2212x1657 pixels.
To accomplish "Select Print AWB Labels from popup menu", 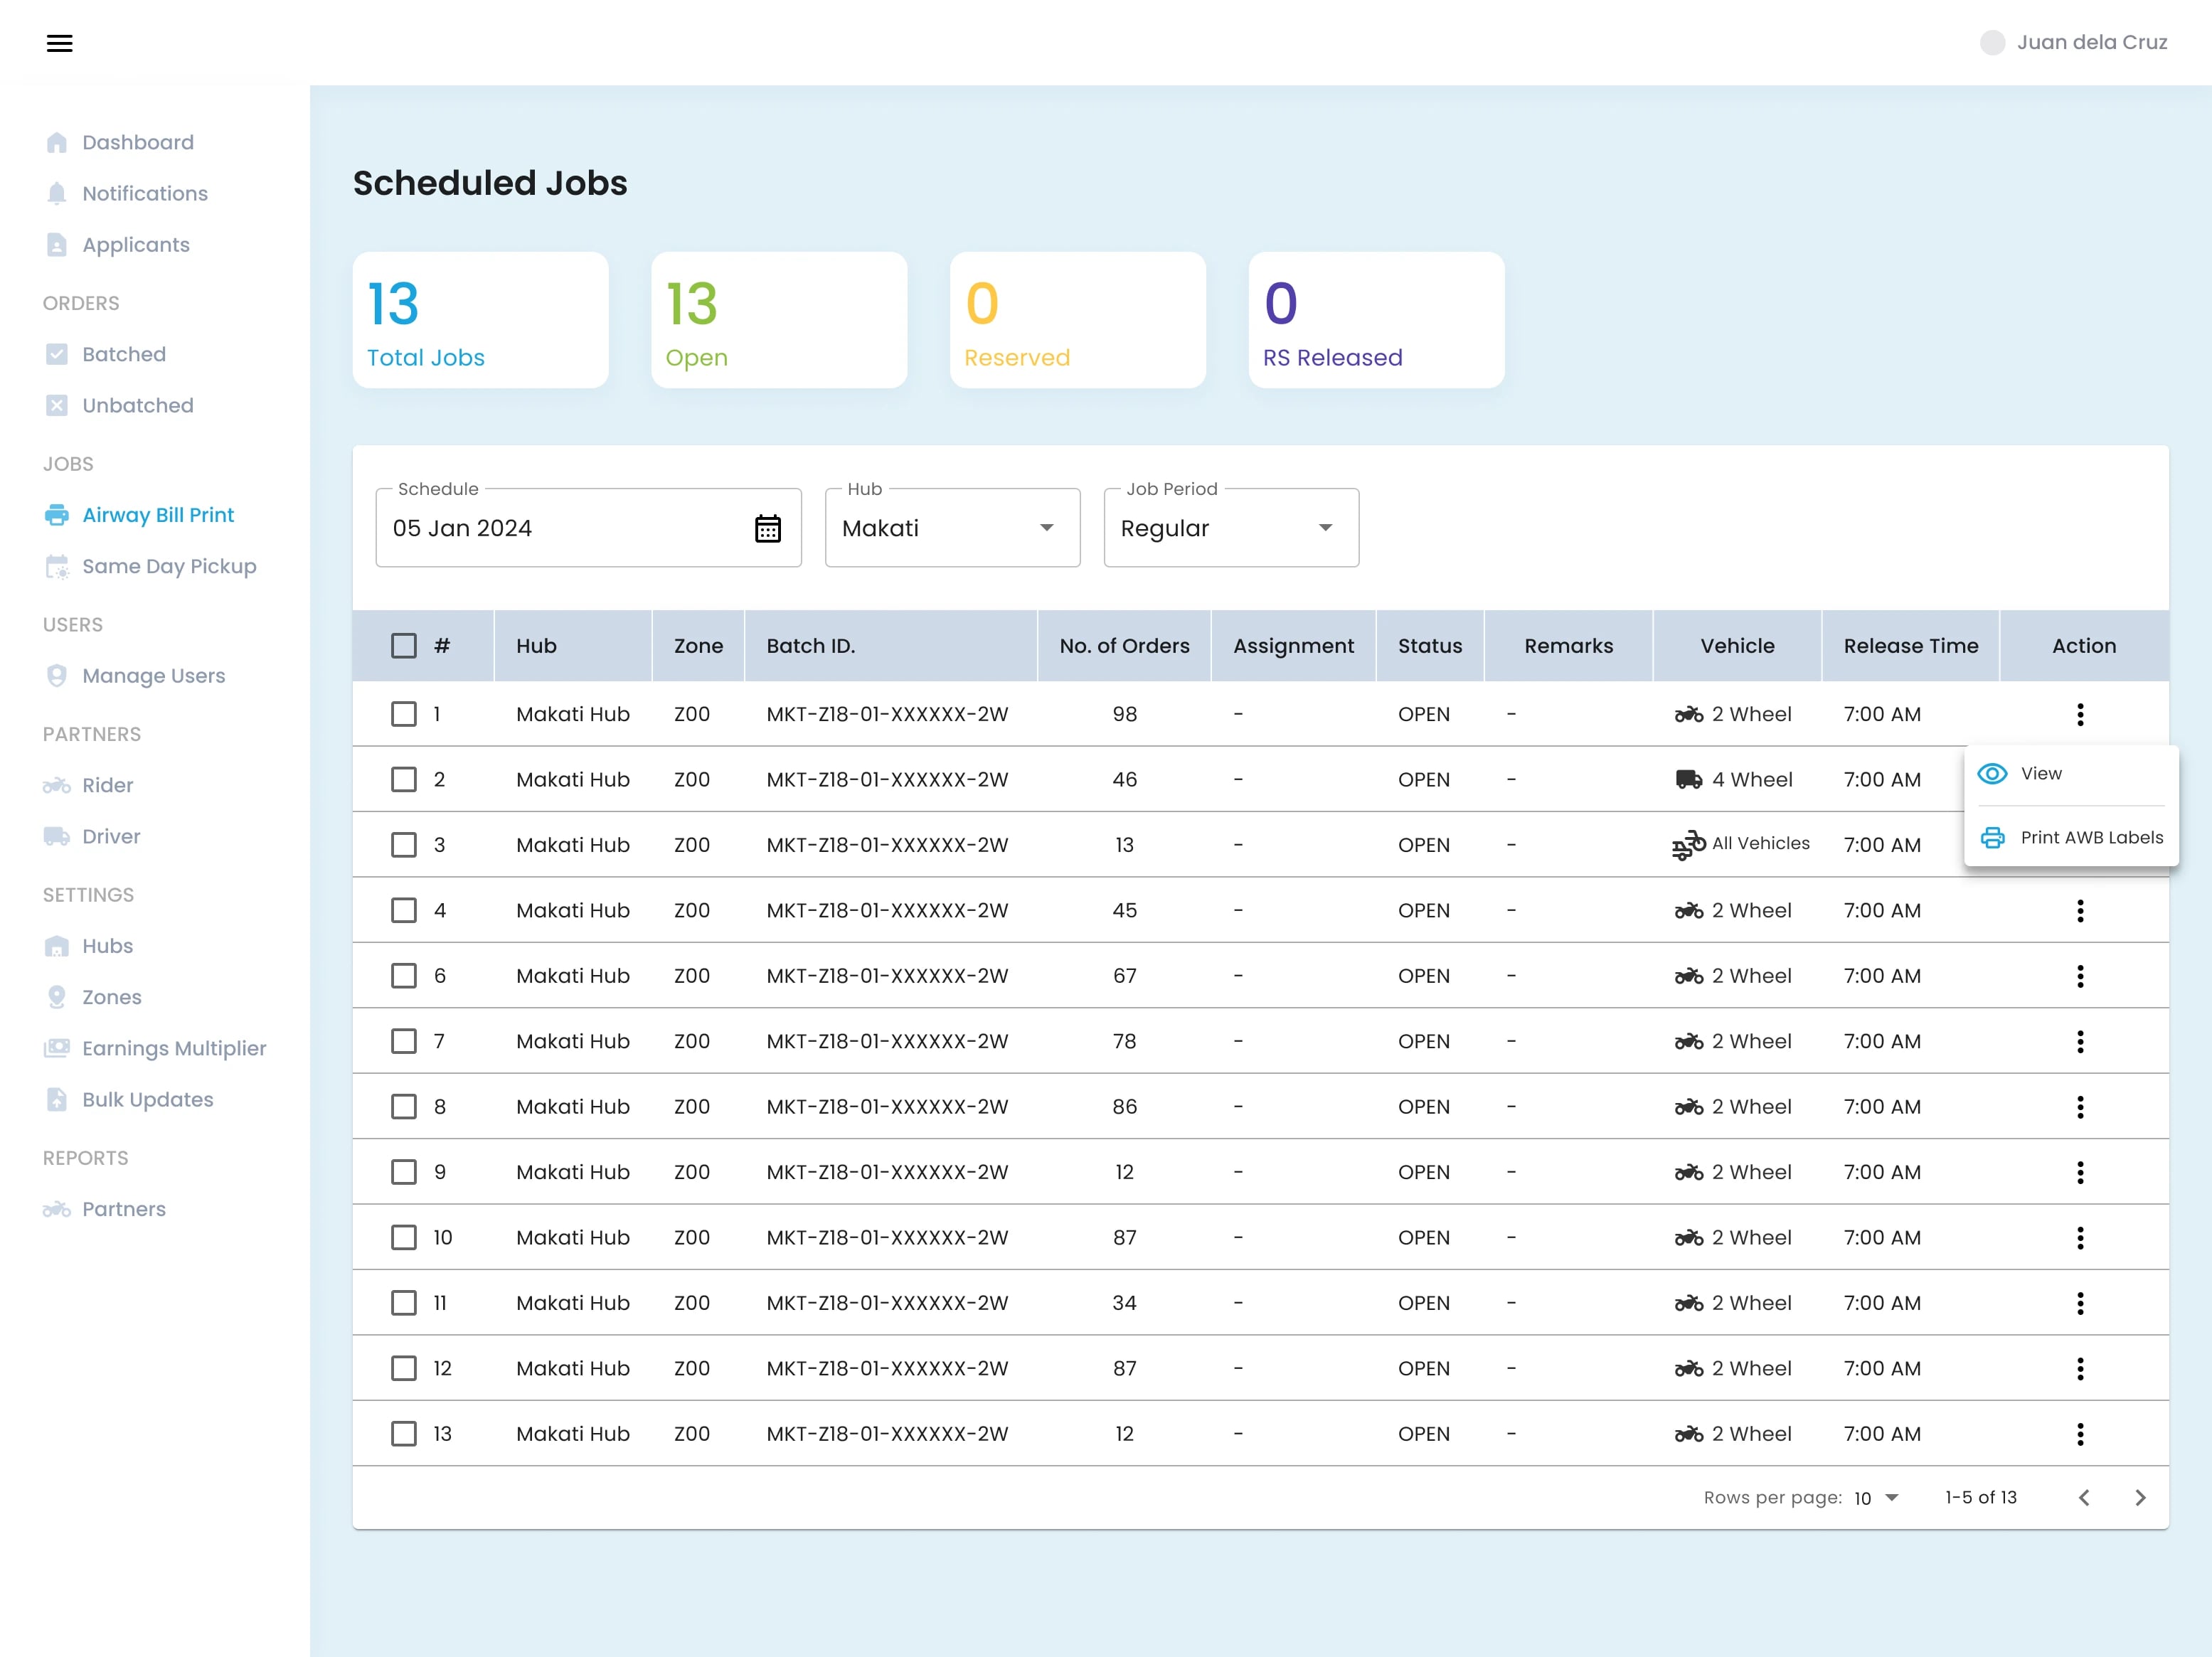I will pyautogui.click(x=2071, y=837).
